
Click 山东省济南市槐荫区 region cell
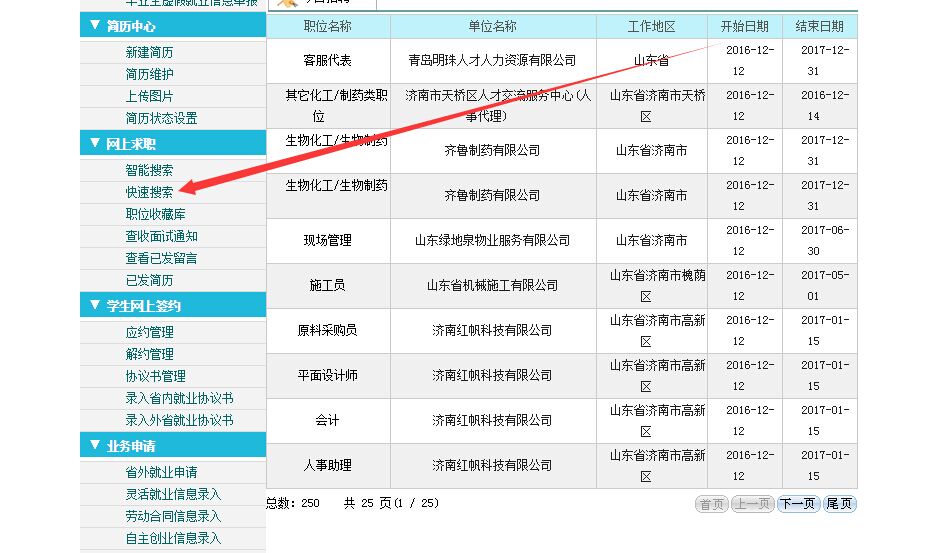click(652, 285)
